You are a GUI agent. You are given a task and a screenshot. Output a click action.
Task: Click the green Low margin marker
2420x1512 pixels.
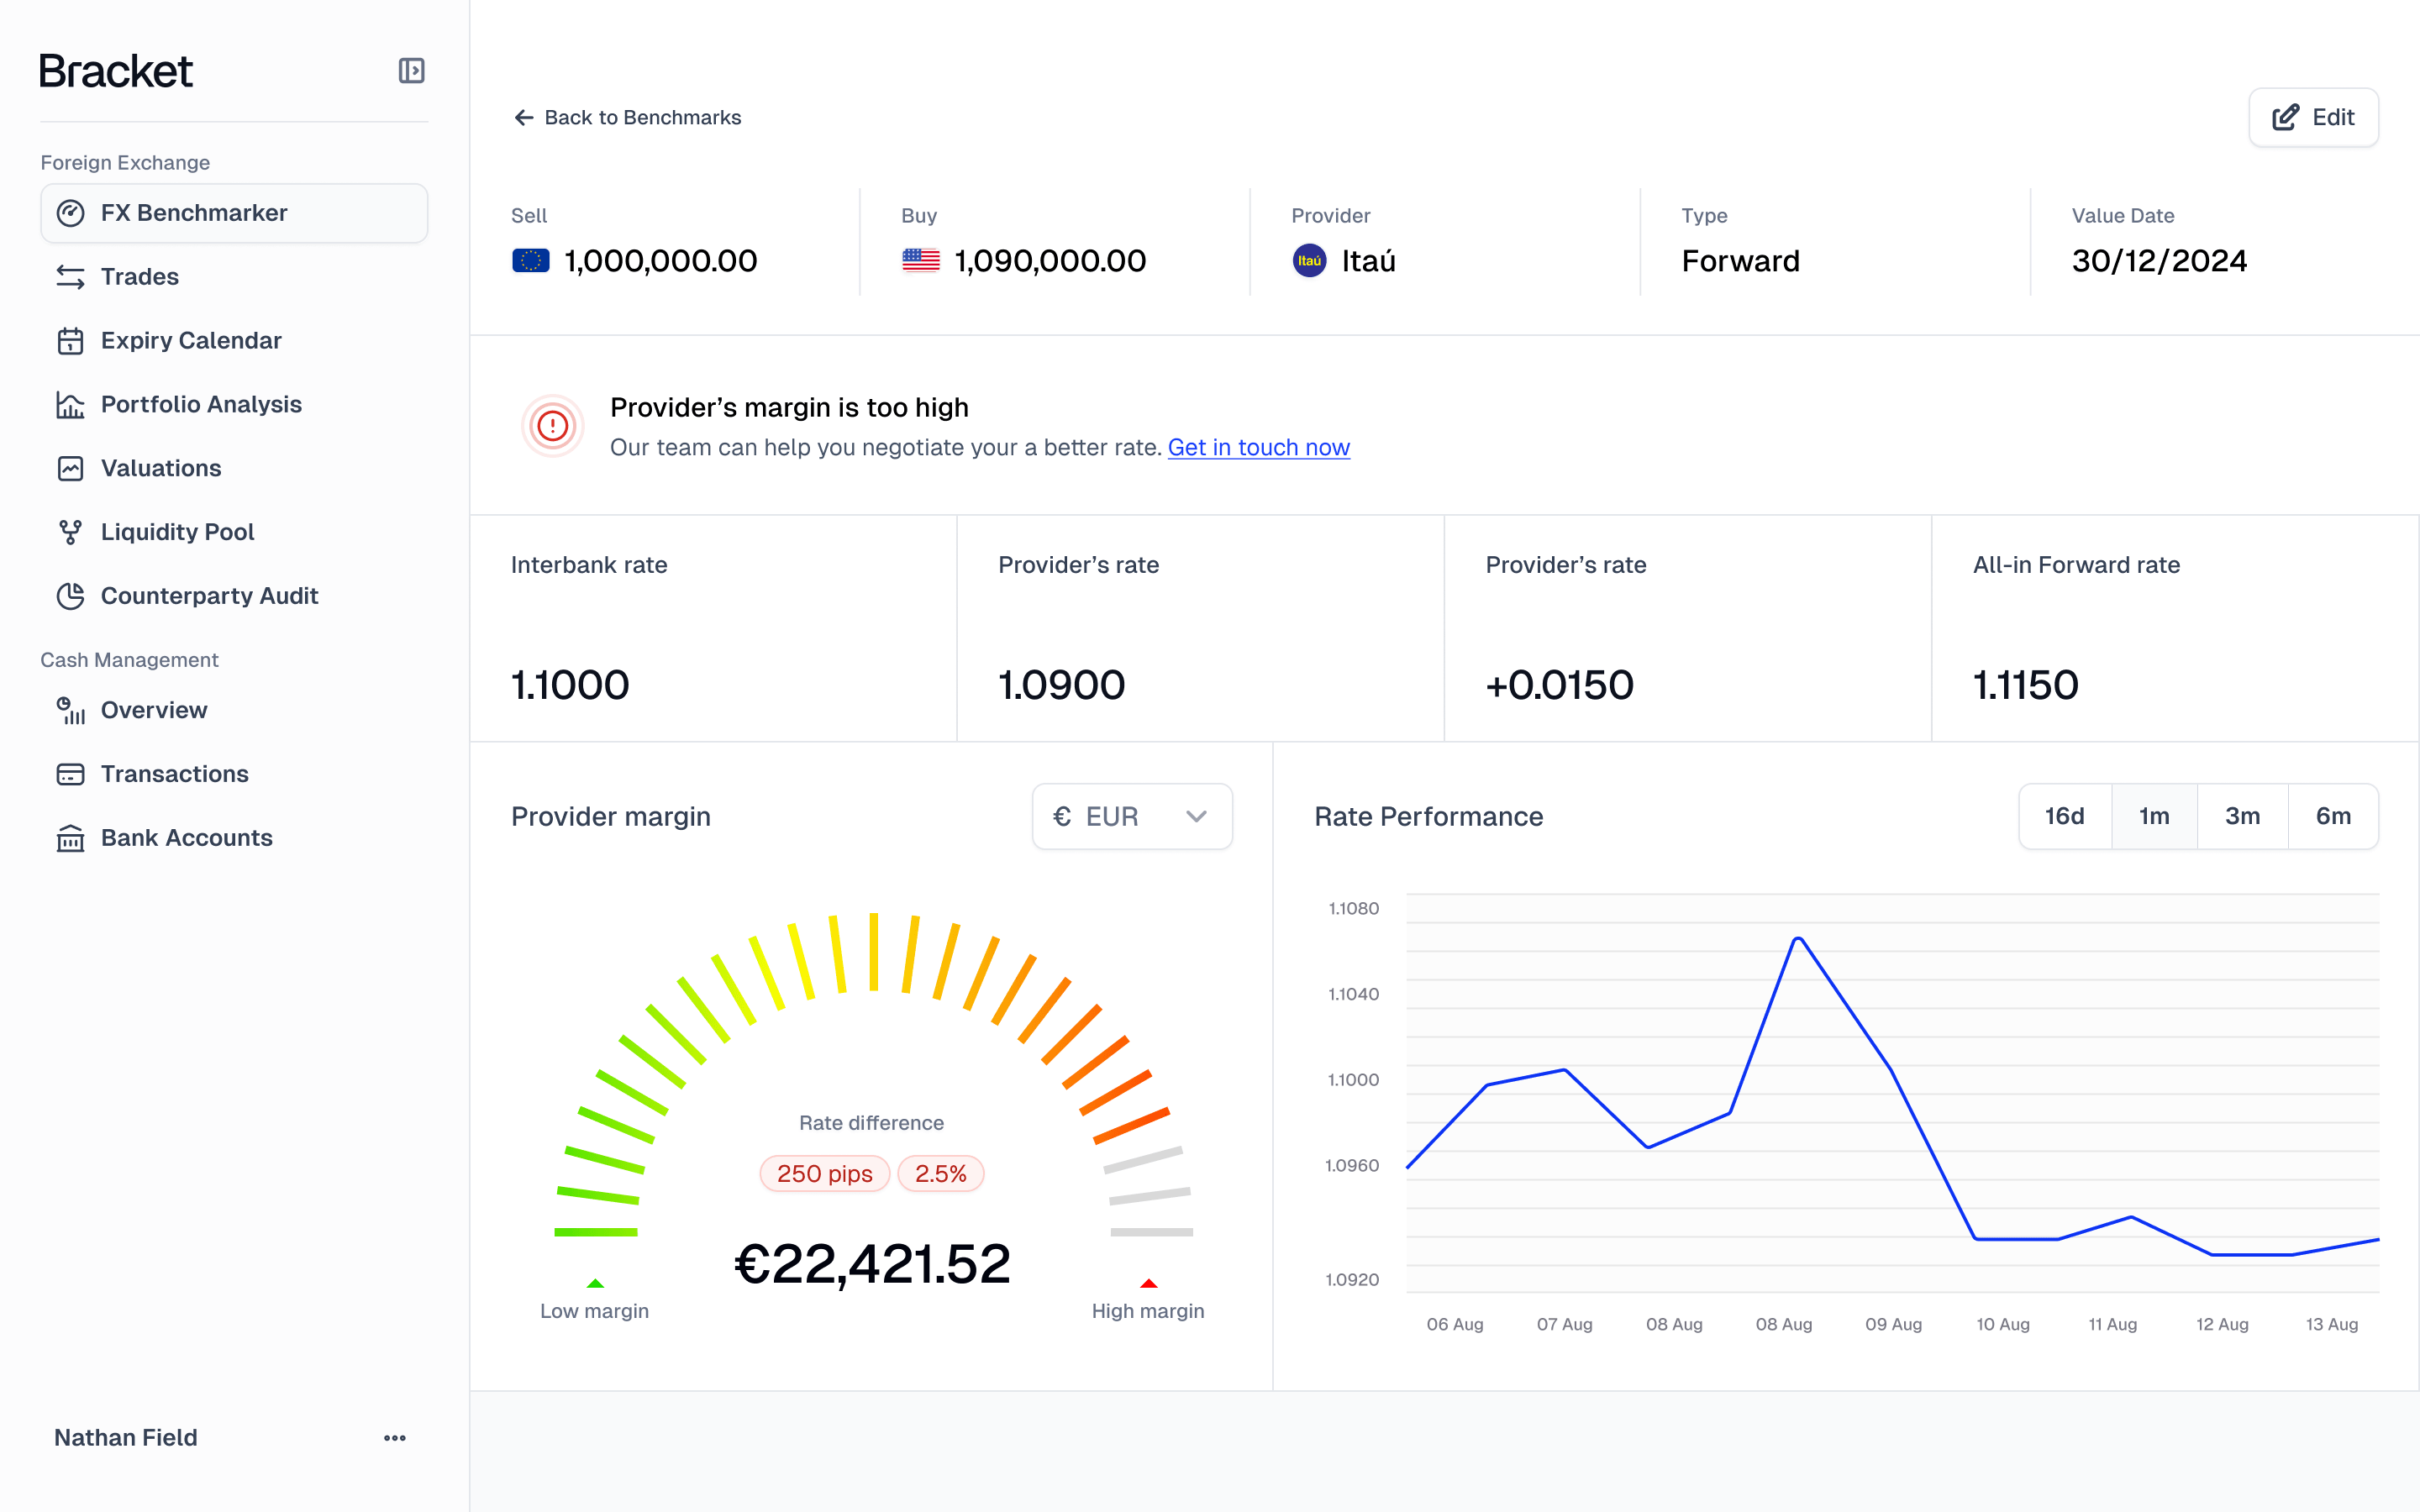(595, 1283)
